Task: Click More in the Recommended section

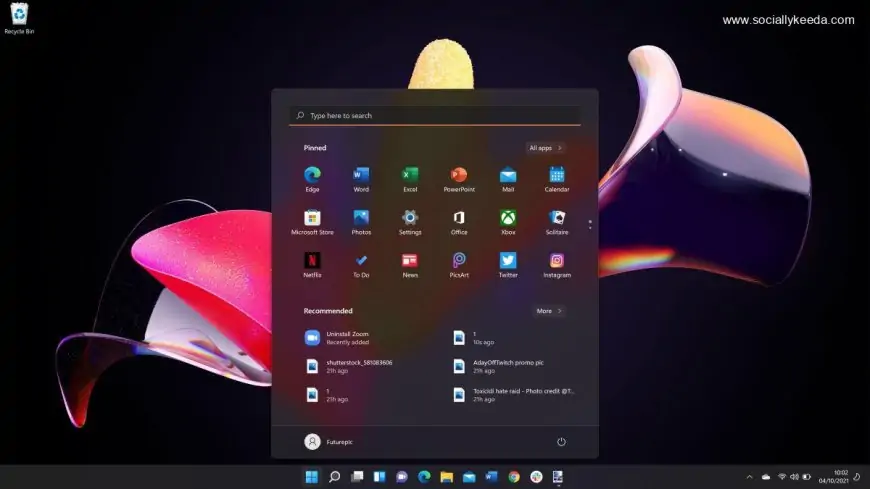Action: tap(549, 311)
